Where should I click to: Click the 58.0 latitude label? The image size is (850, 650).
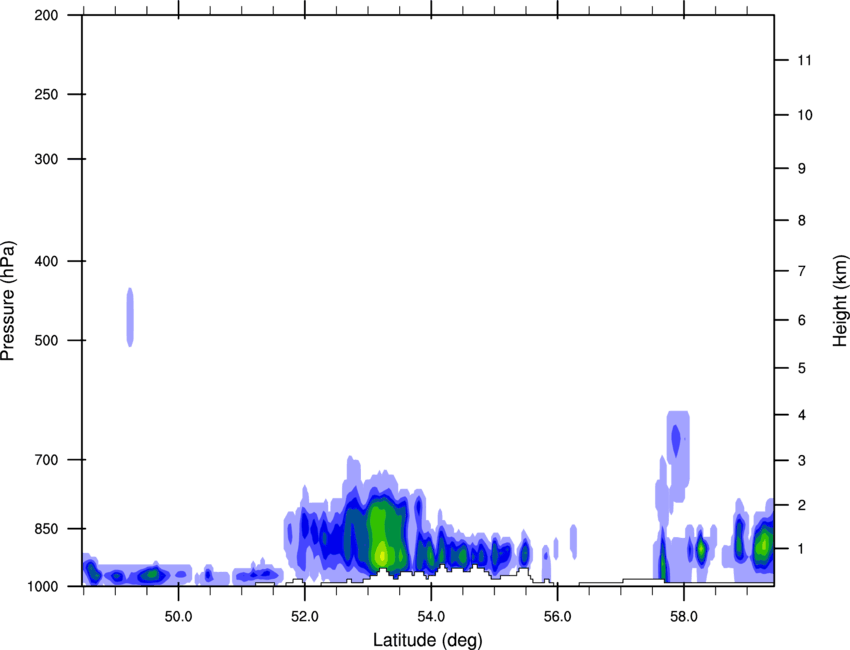(684, 617)
